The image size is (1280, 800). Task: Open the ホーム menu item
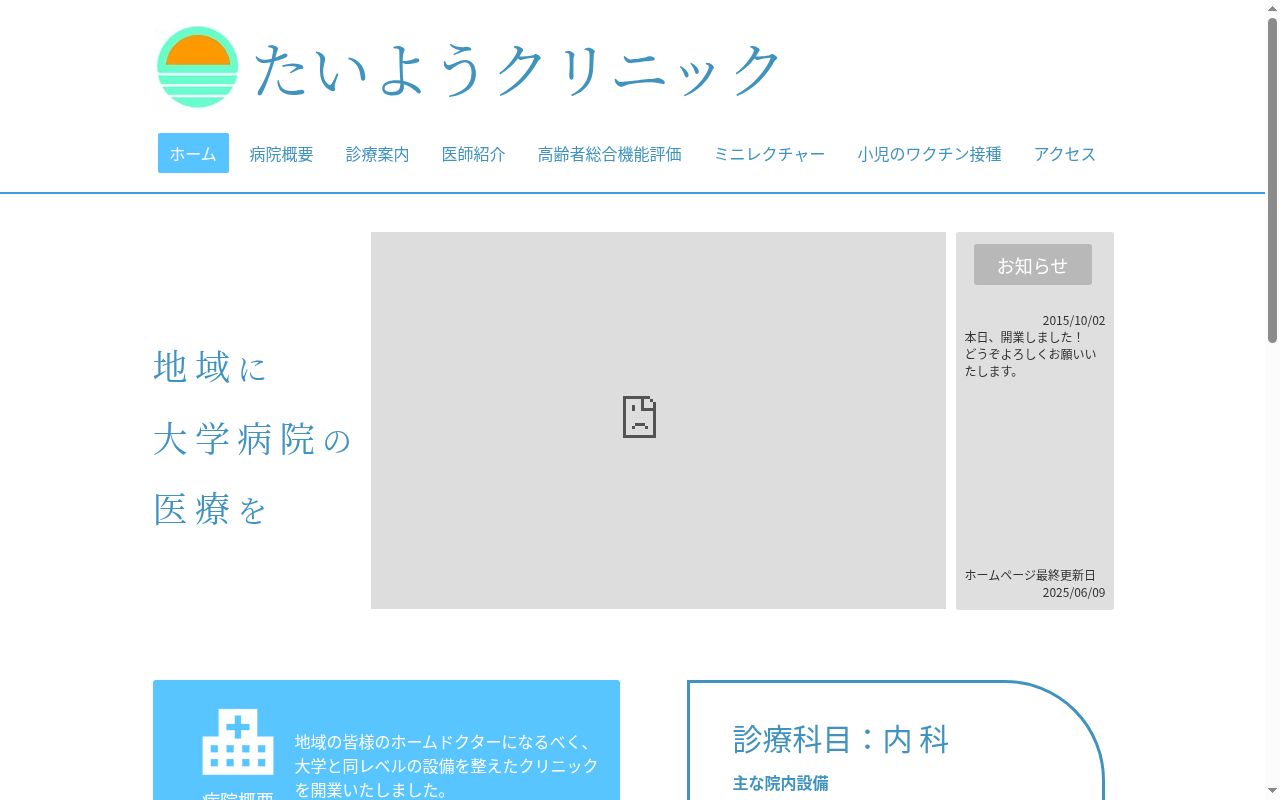(x=193, y=153)
